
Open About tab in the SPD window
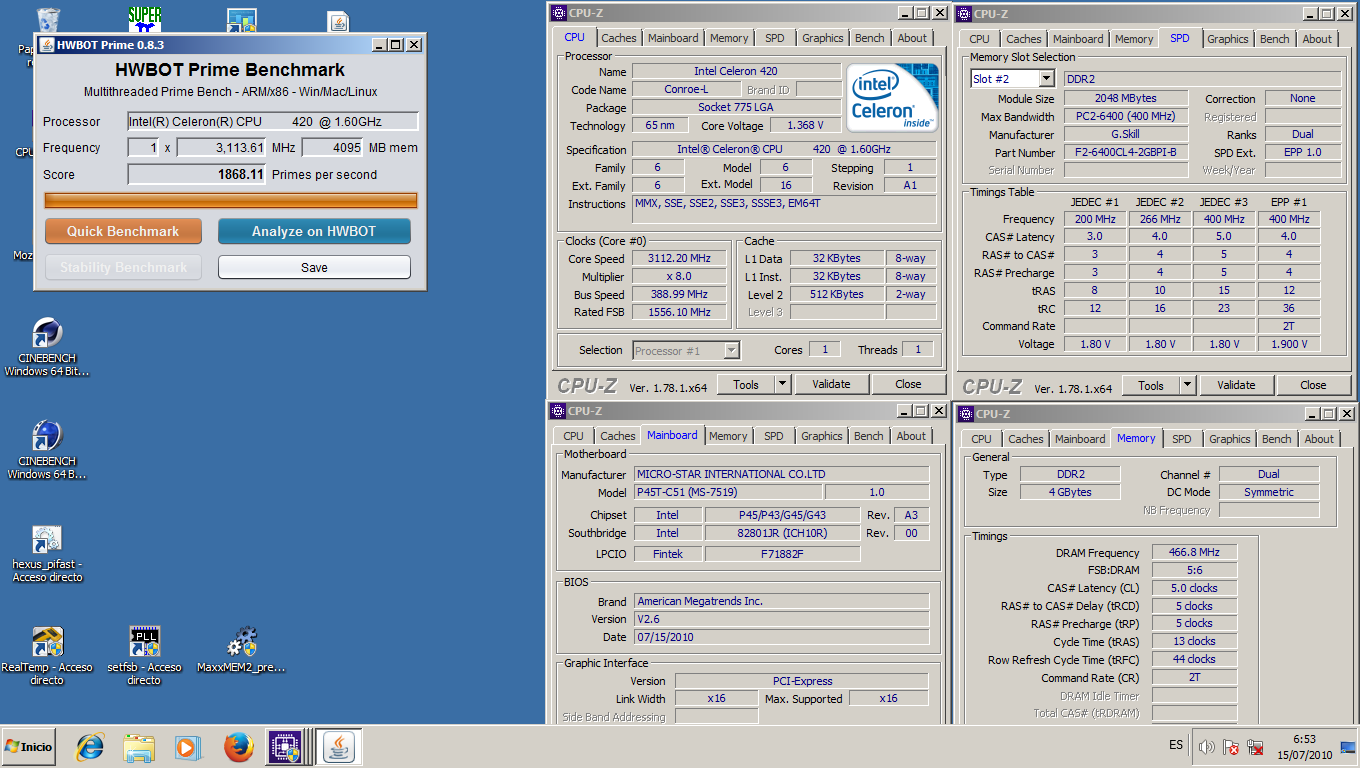click(1317, 39)
